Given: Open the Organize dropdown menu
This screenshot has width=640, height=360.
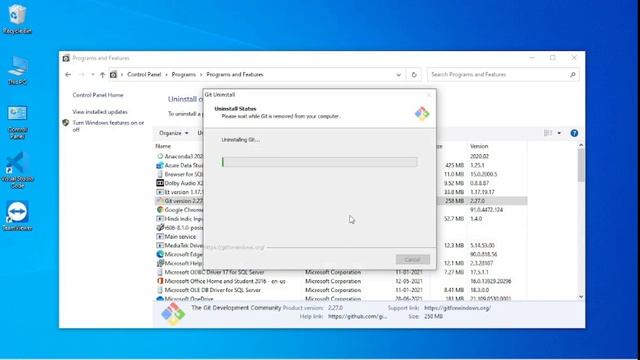Looking at the screenshot, I should click(x=173, y=133).
